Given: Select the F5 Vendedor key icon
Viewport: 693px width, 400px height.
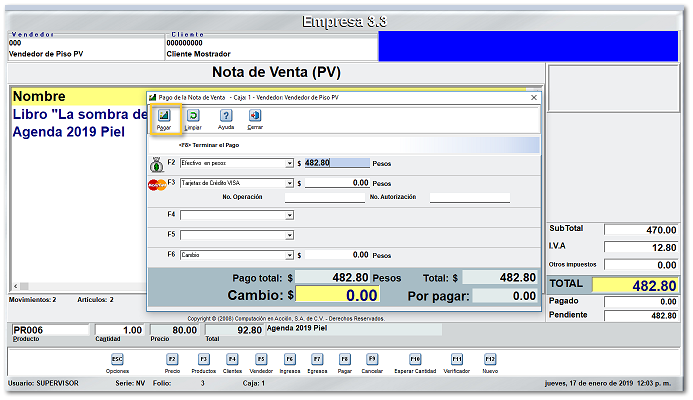Looking at the screenshot, I should (x=261, y=358).
